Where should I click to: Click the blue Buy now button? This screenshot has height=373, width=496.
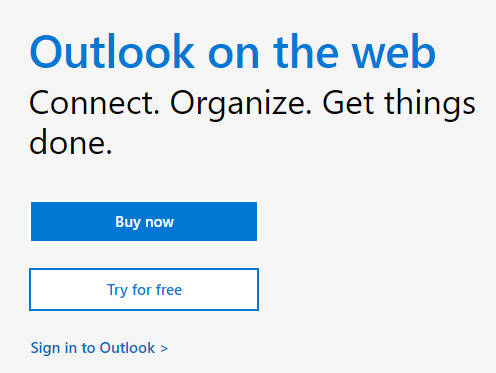click(x=144, y=221)
